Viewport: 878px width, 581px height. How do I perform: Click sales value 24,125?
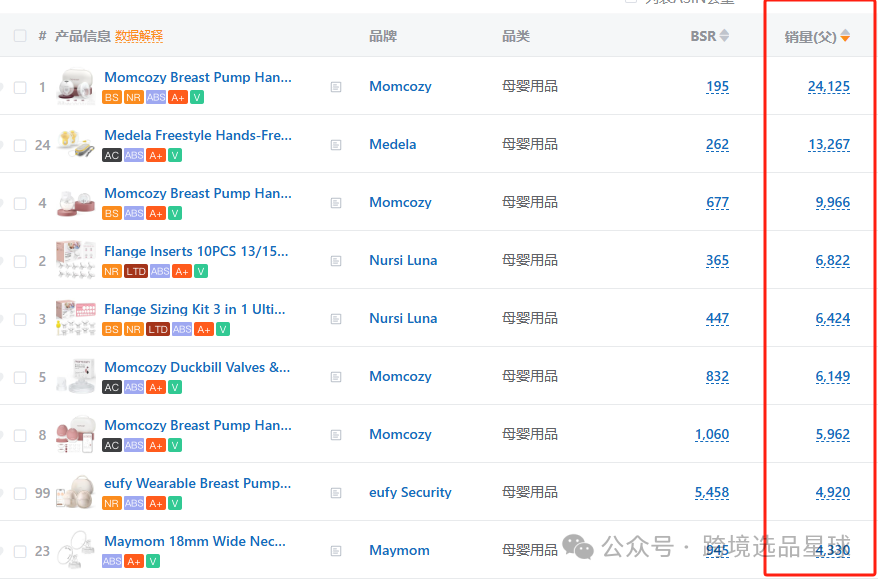(829, 87)
